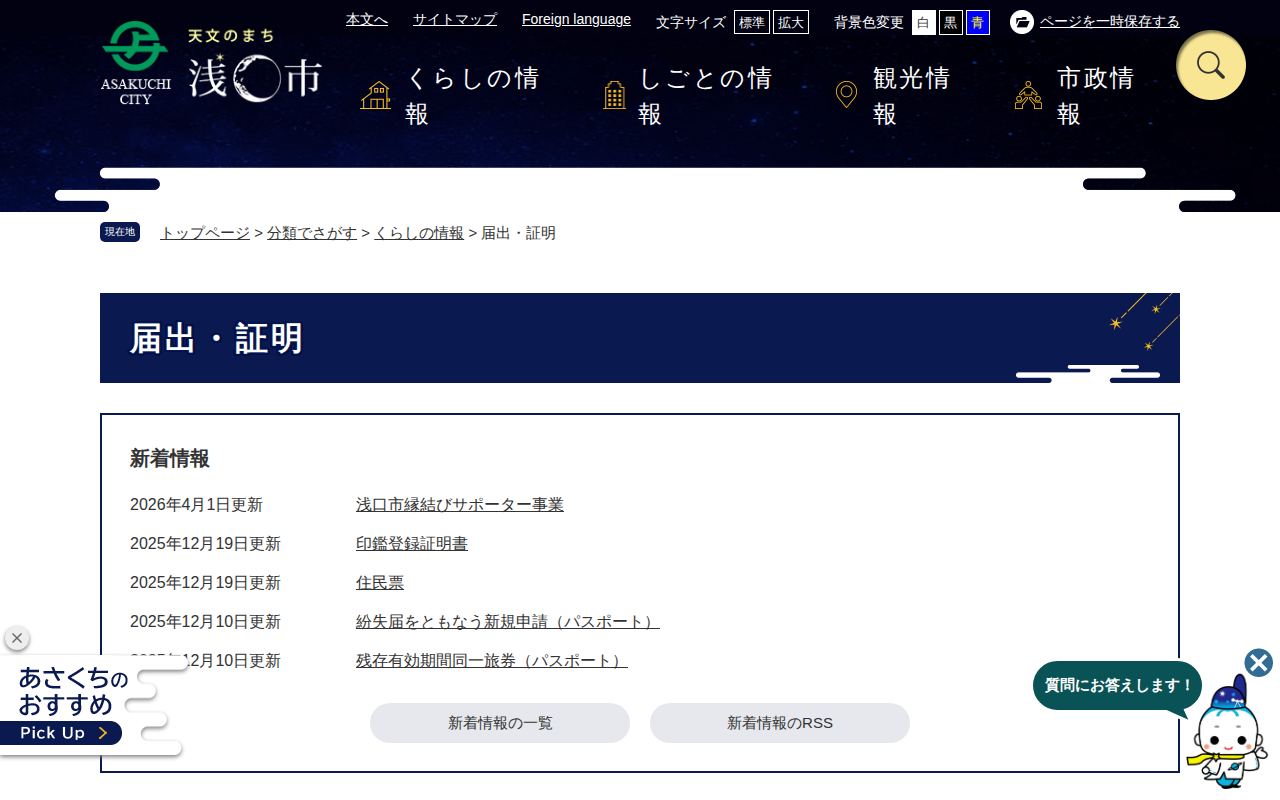Viewport: 1280px width, 800px height.
Task: Click 新着情報のRSS button
Action: (x=780, y=723)
